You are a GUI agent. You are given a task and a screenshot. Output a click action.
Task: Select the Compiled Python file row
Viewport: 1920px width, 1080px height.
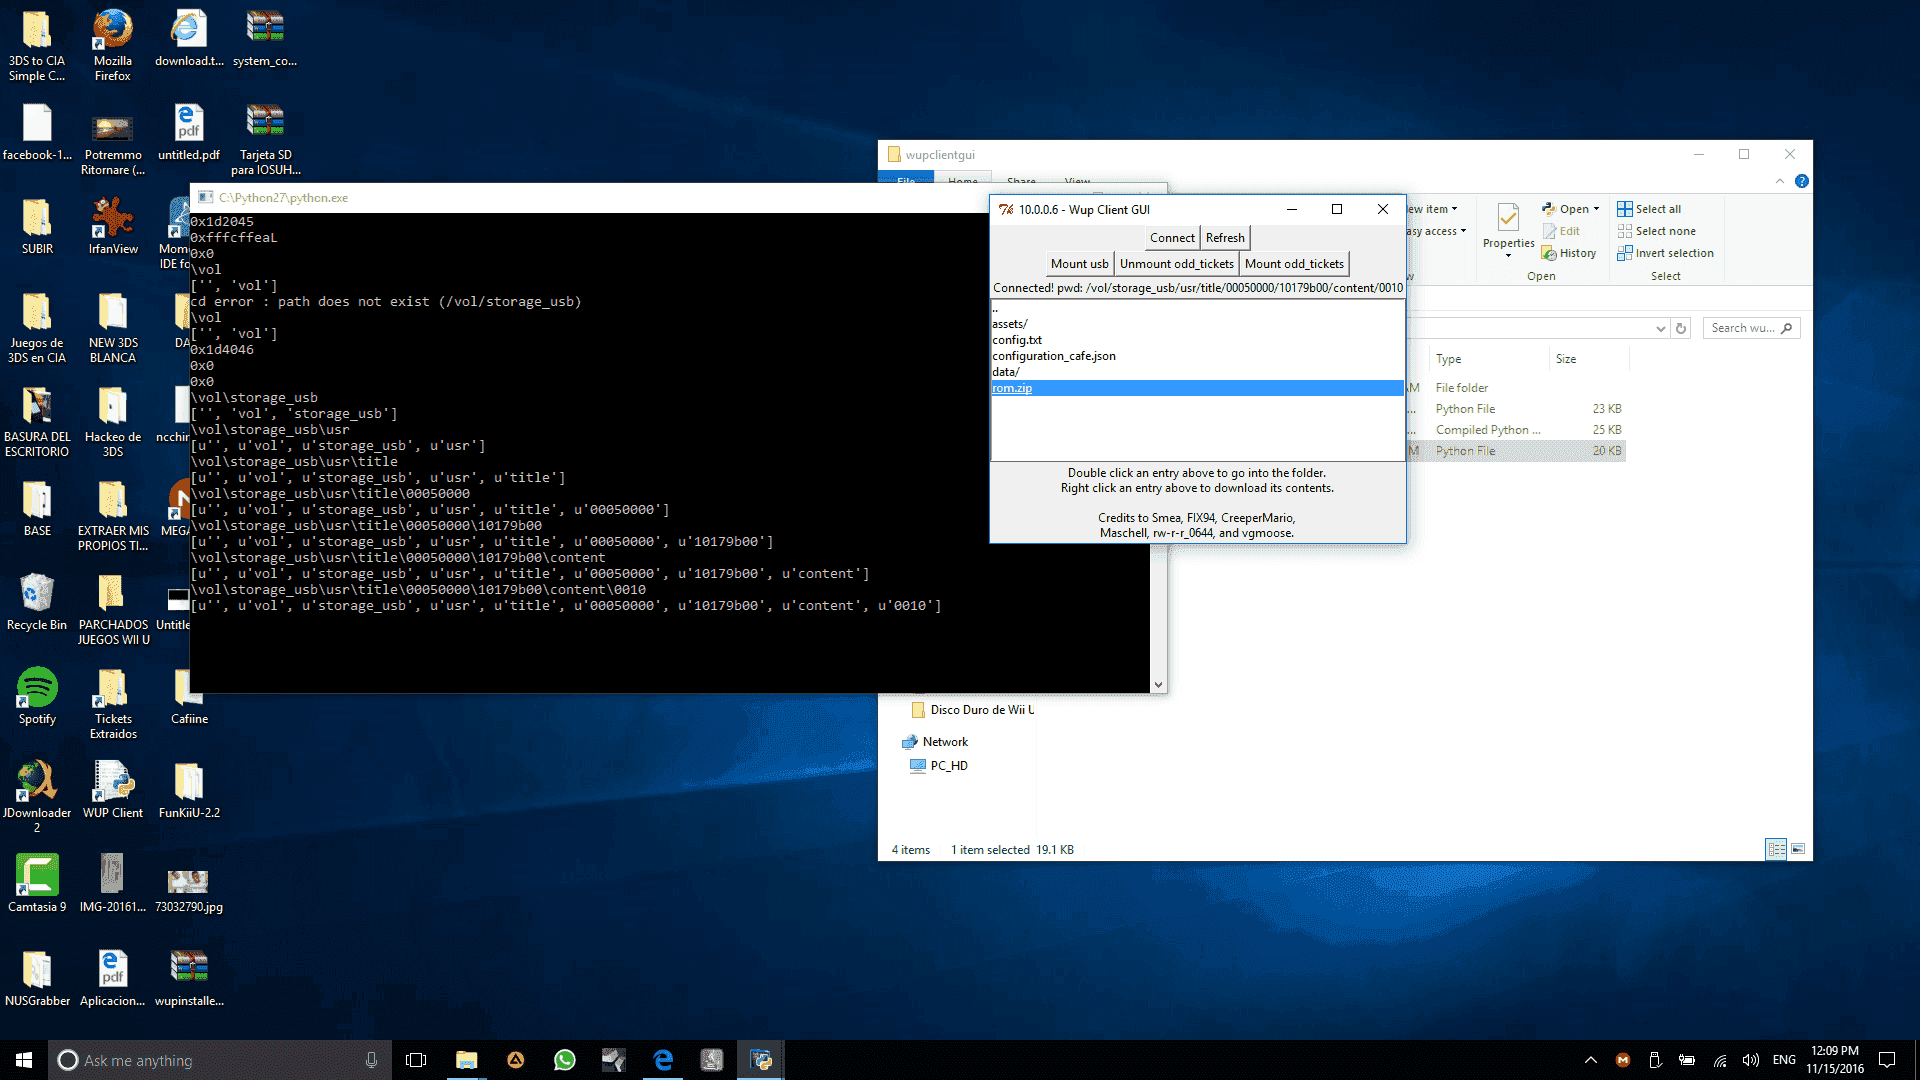tap(1516, 430)
